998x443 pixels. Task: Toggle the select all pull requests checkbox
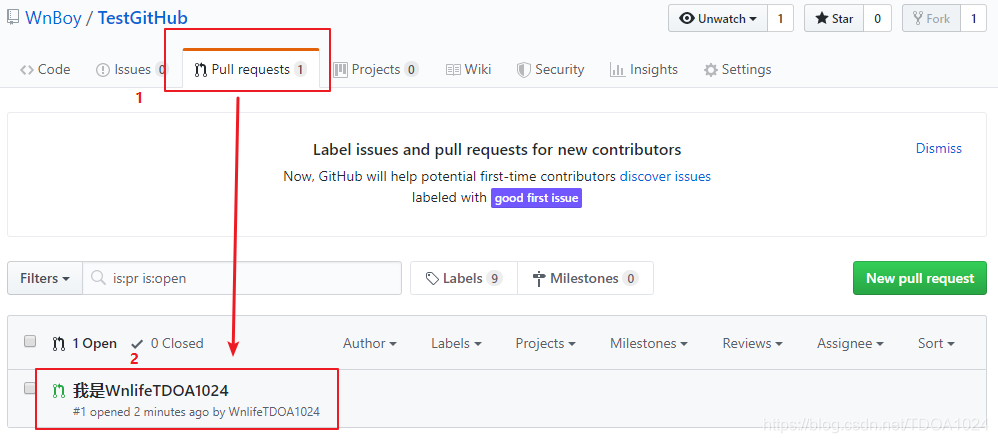[x=30, y=342]
